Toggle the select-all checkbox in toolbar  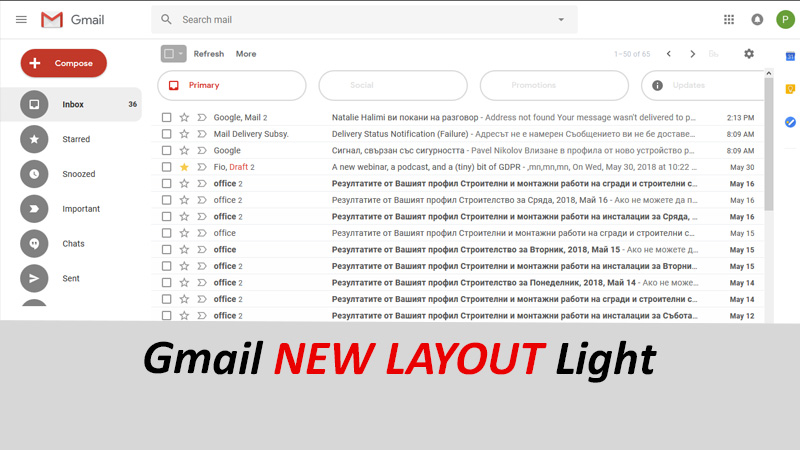(x=169, y=54)
